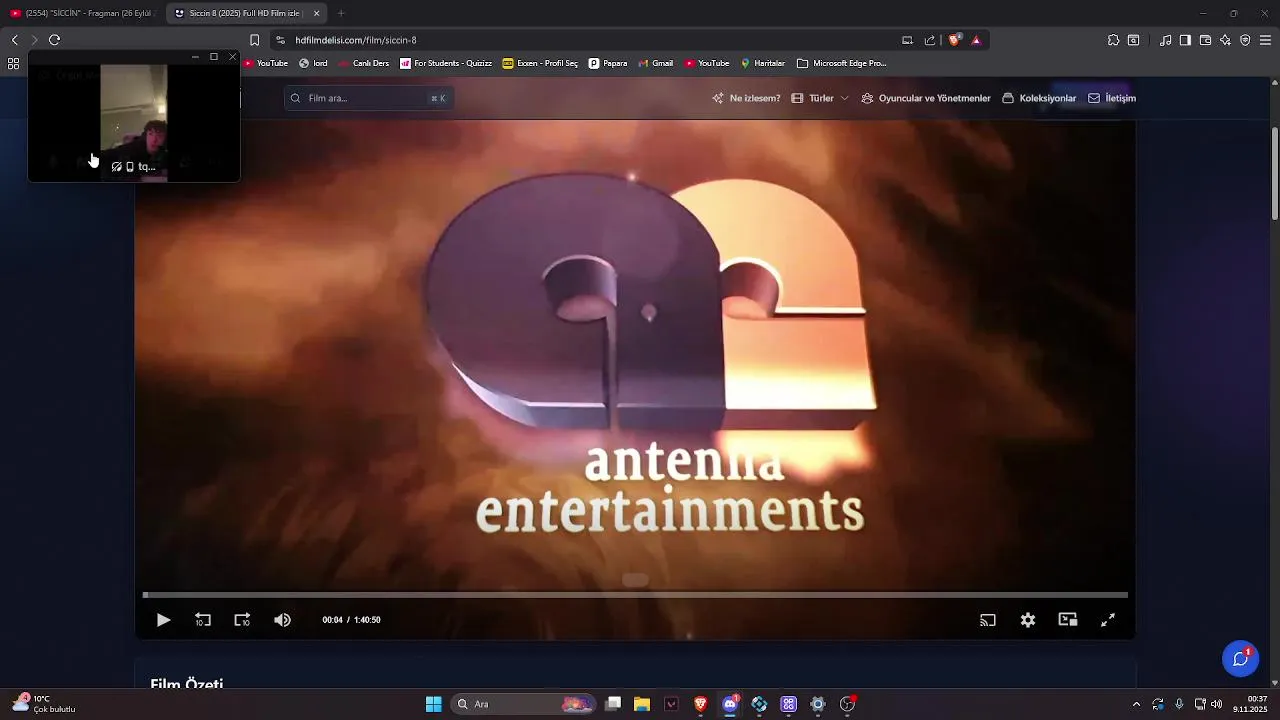This screenshot has height=720, width=1280.
Task: Open Discord from the taskbar
Action: pos(730,704)
